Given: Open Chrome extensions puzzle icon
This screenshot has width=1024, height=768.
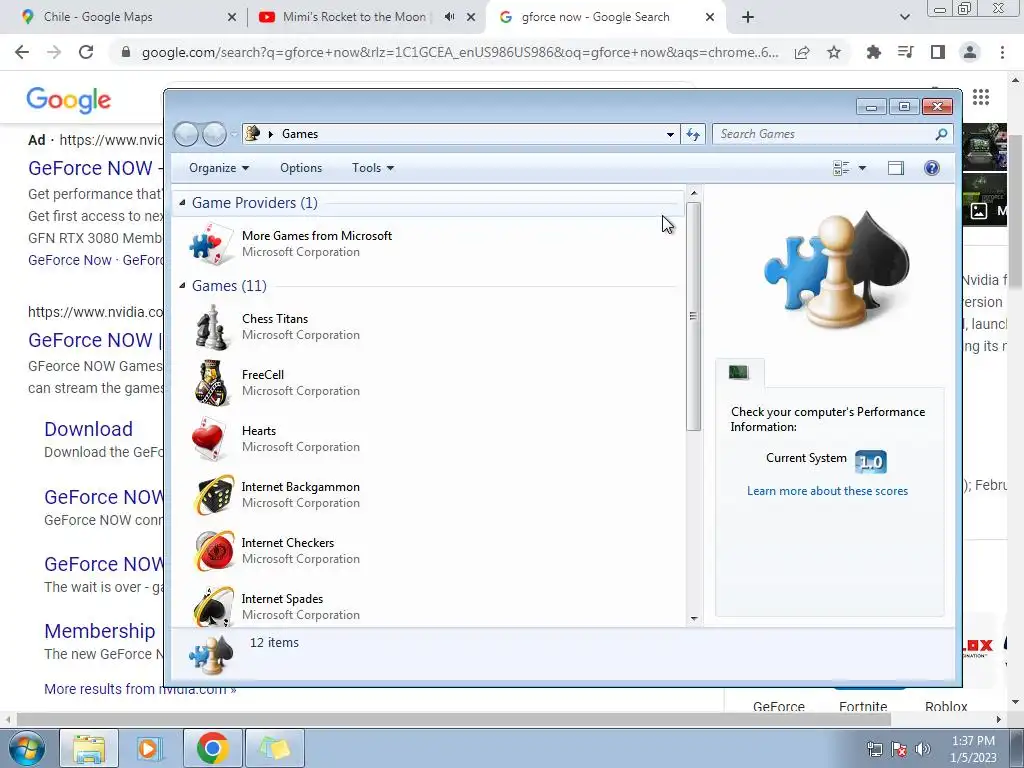Looking at the screenshot, I should coord(873,52).
